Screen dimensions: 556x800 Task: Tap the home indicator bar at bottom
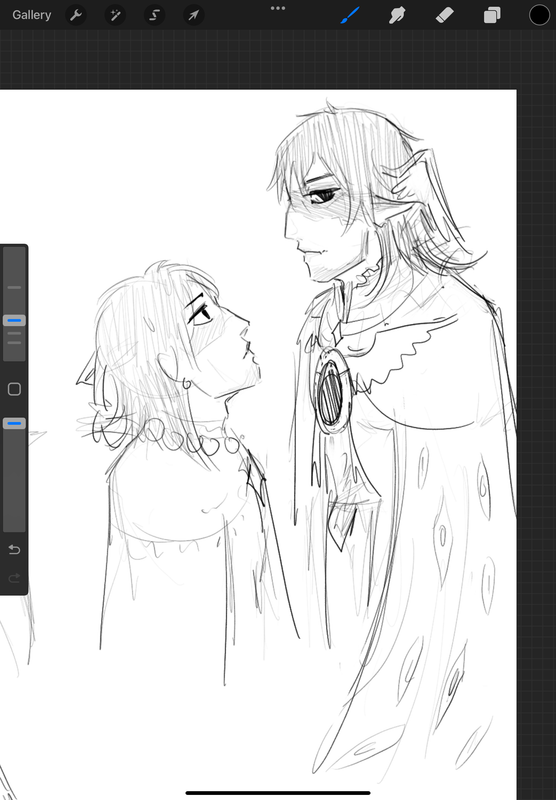pyautogui.click(x=278, y=793)
